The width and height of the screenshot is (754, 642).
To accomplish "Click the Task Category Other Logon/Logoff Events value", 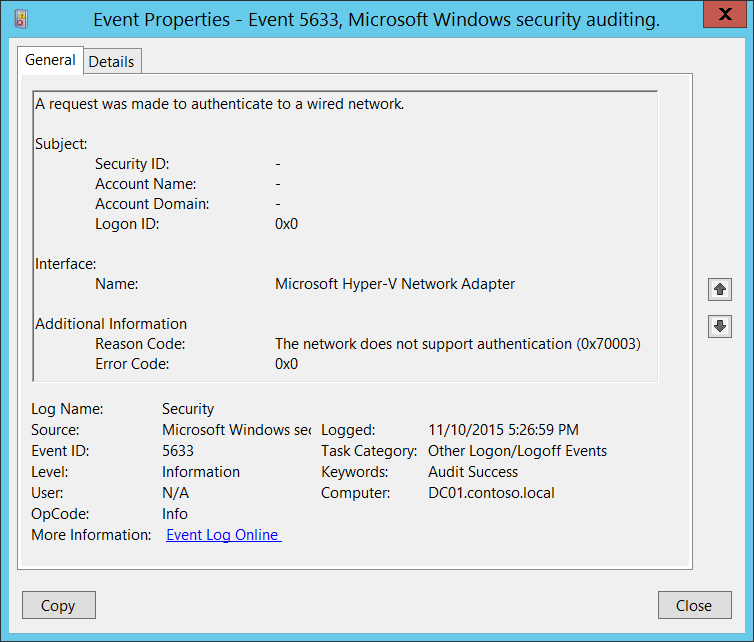I will [x=517, y=451].
